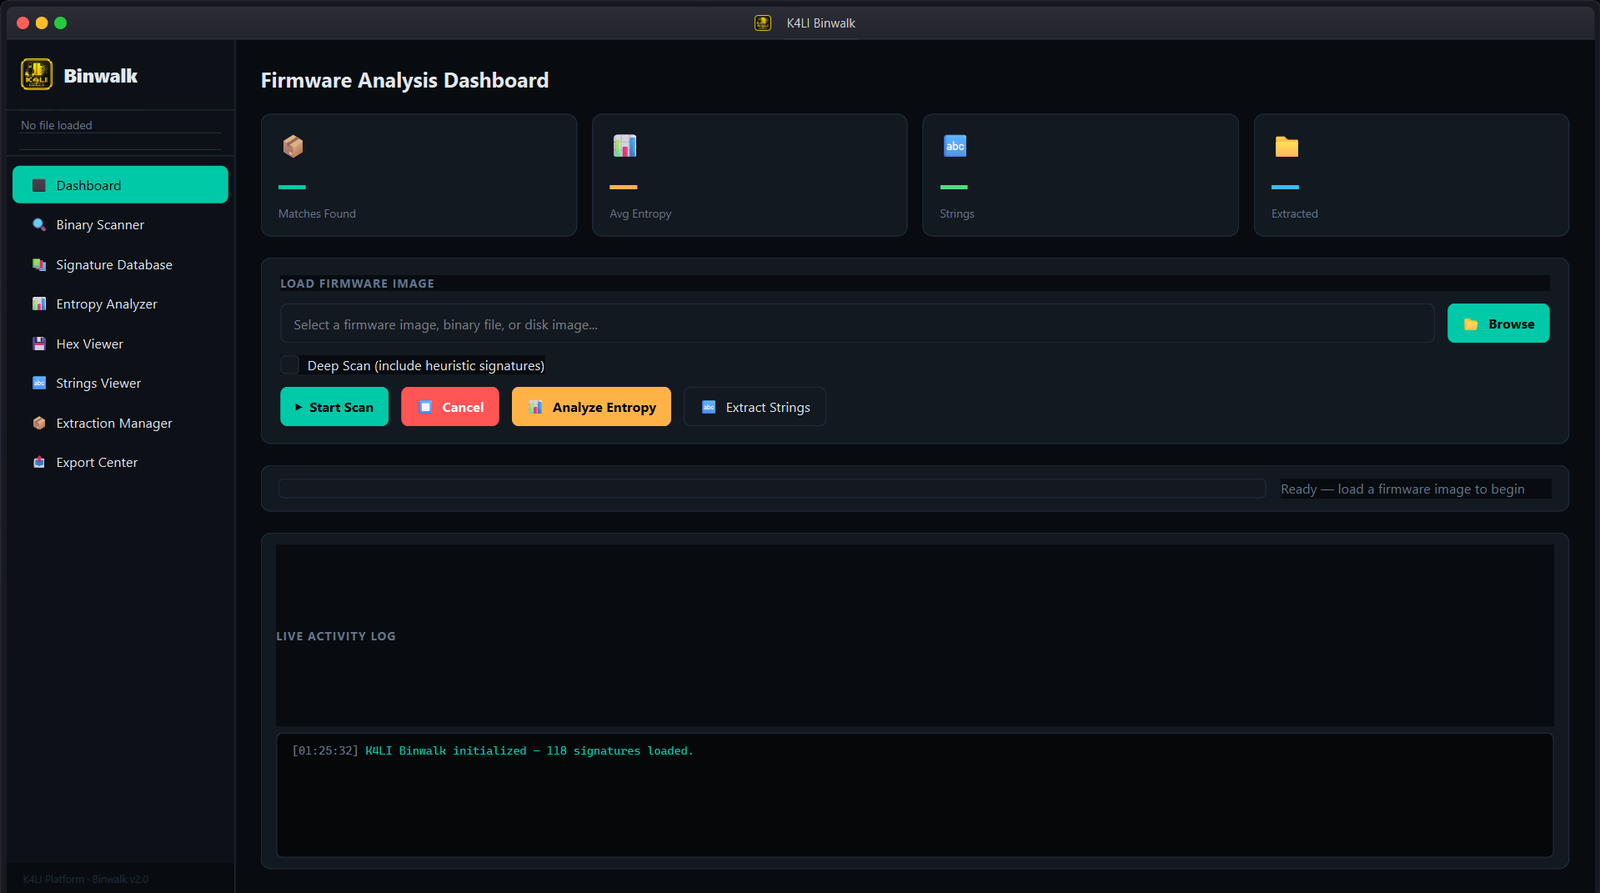The height and width of the screenshot is (893, 1600).
Task: Go to Binary Scanner
Action: [120, 225]
